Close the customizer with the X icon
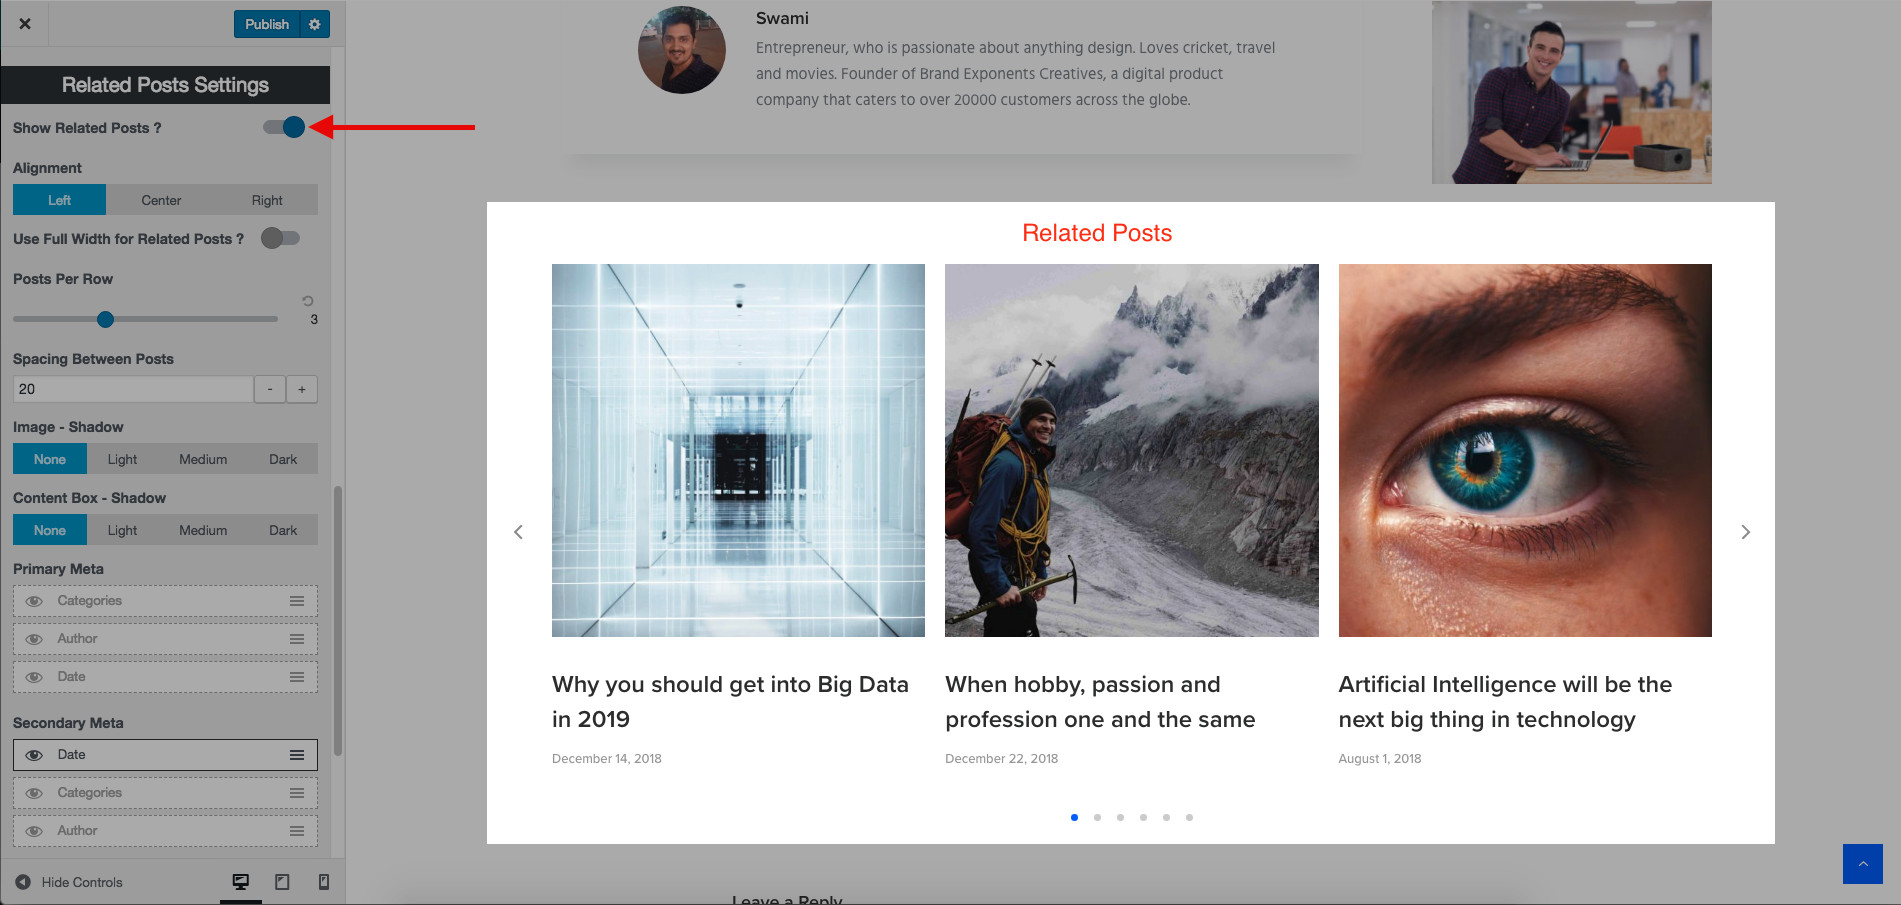The width and height of the screenshot is (1901, 905). [25, 24]
